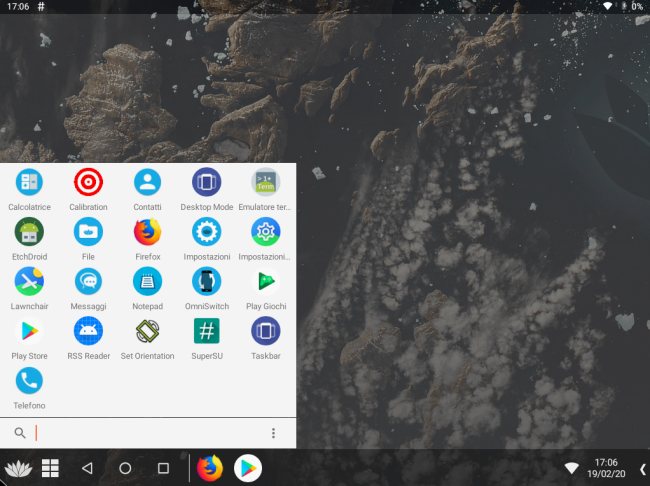Viewport: 650px width, 486px height.
Task: Open the Taskbar app
Action: 266,331
